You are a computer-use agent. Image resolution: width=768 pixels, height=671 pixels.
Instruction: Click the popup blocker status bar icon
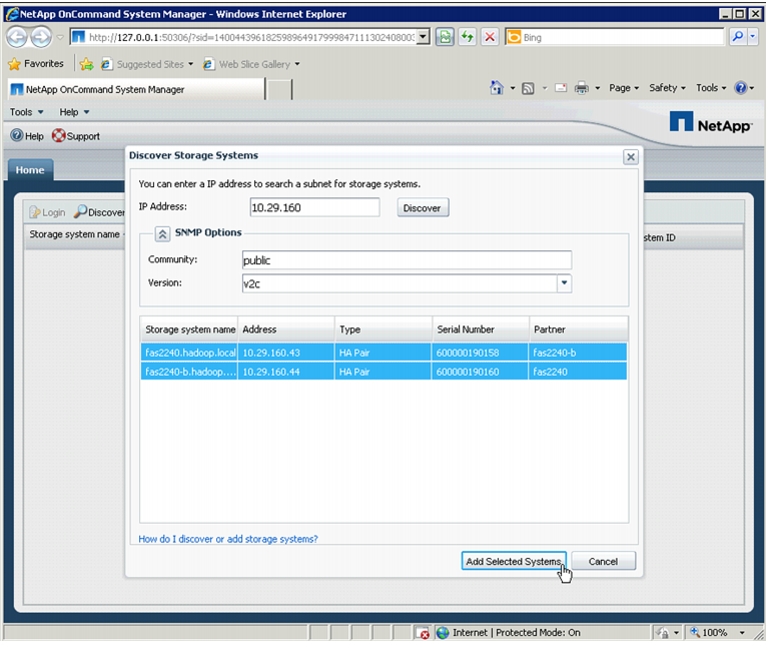pyautogui.click(x=423, y=633)
